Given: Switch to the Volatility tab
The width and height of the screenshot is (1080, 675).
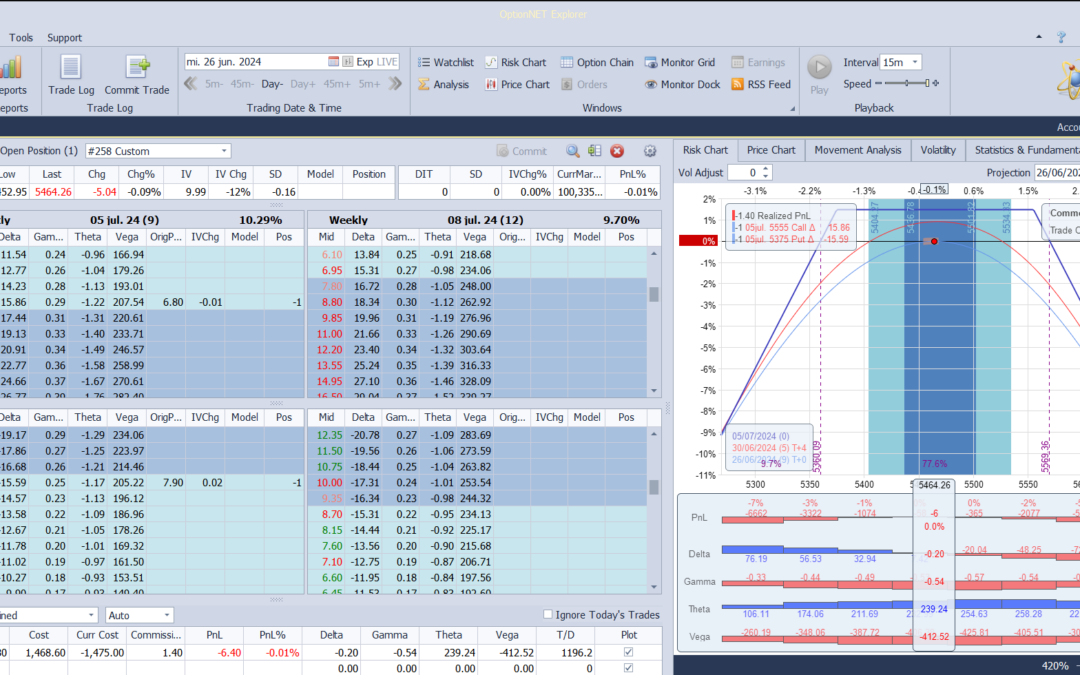Looking at the screenshot, I should (x=938, y=150).
